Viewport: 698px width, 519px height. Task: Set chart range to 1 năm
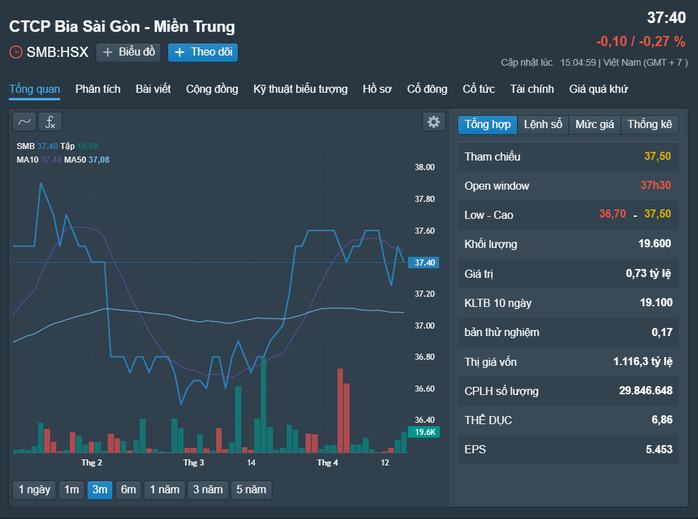[x=164, y=490]
